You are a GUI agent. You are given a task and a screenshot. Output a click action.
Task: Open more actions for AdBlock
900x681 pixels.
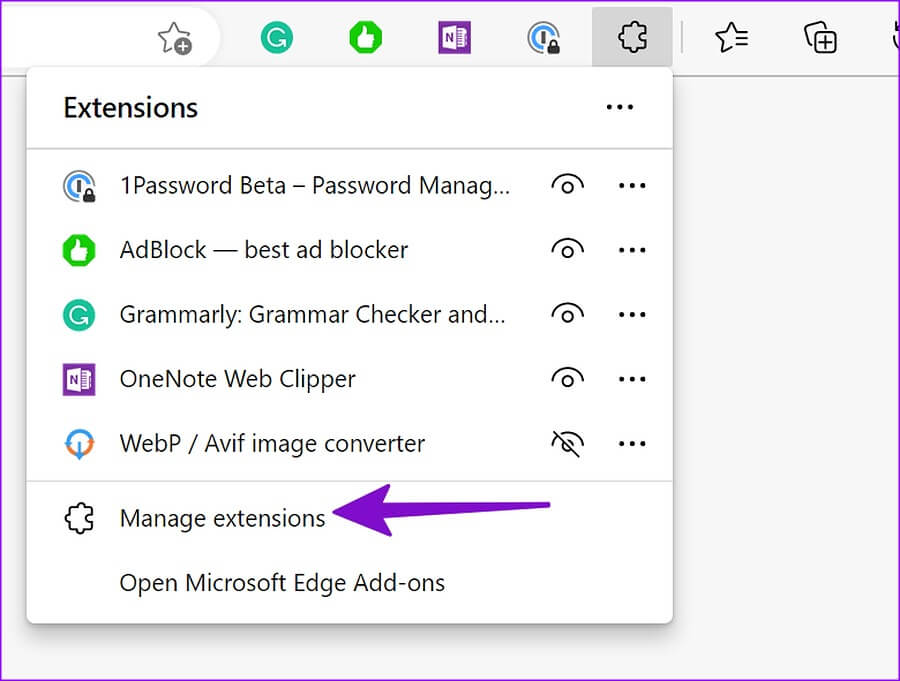(632, 250)
